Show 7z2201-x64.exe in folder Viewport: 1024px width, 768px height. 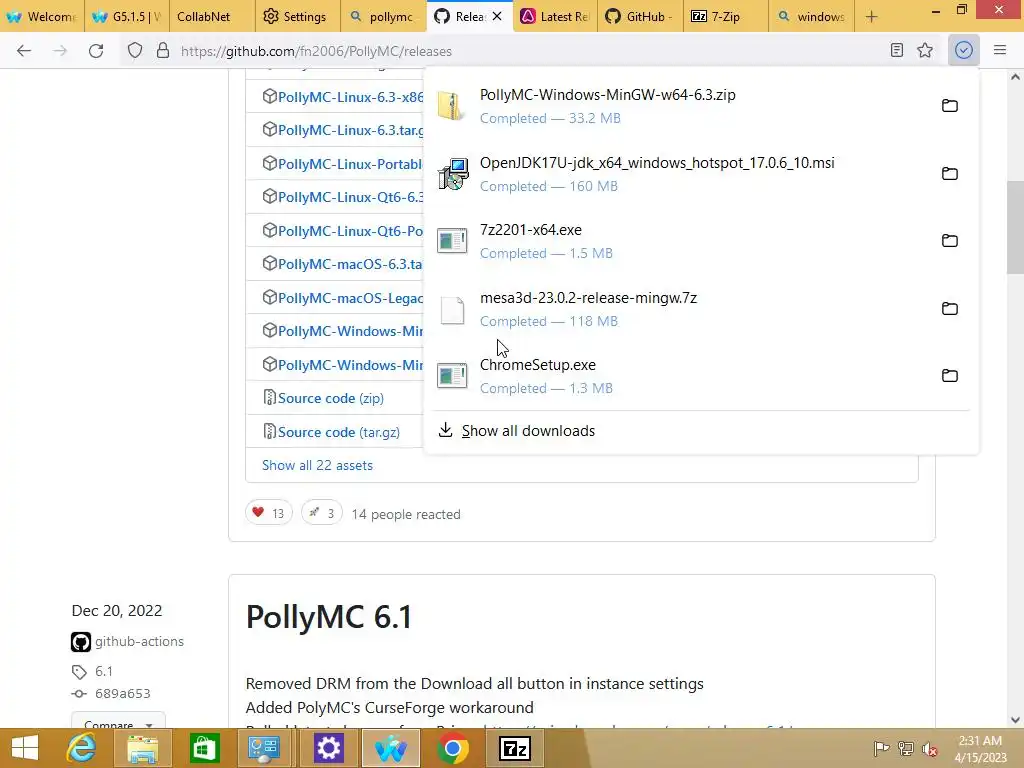click(950, 241)
